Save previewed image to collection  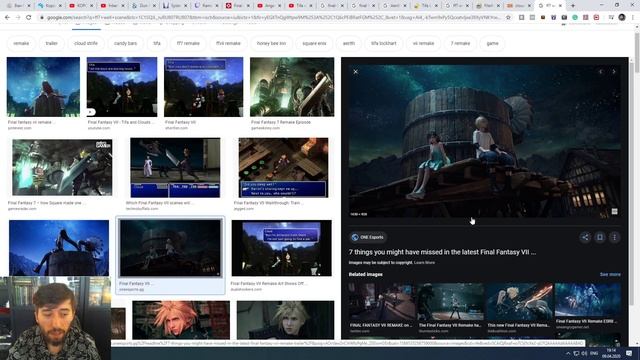click(600, 237)
